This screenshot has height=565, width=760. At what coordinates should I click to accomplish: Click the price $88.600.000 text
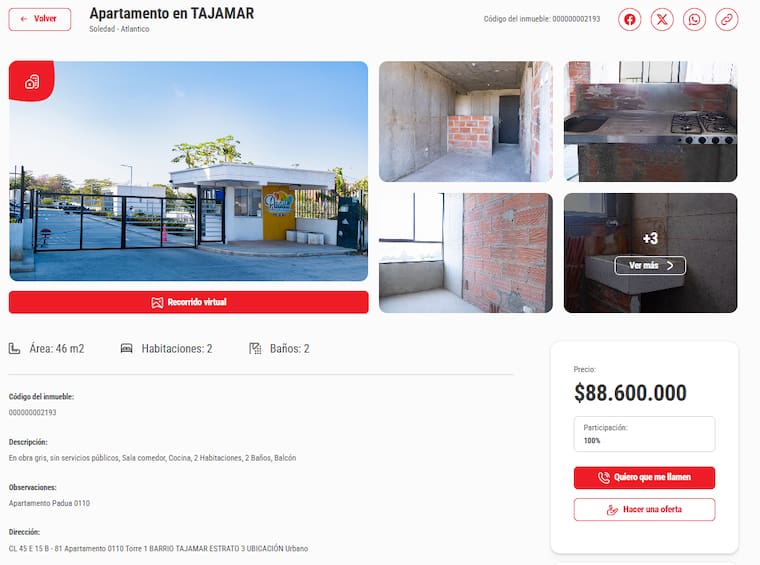coord(630,393)
